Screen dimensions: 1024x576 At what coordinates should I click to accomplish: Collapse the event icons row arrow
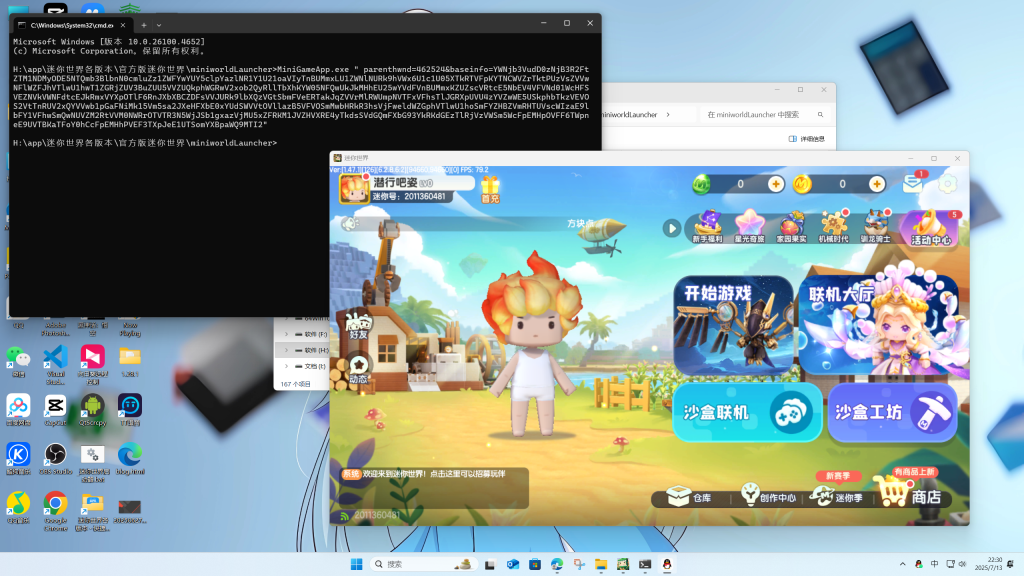[x=672, y=228]
